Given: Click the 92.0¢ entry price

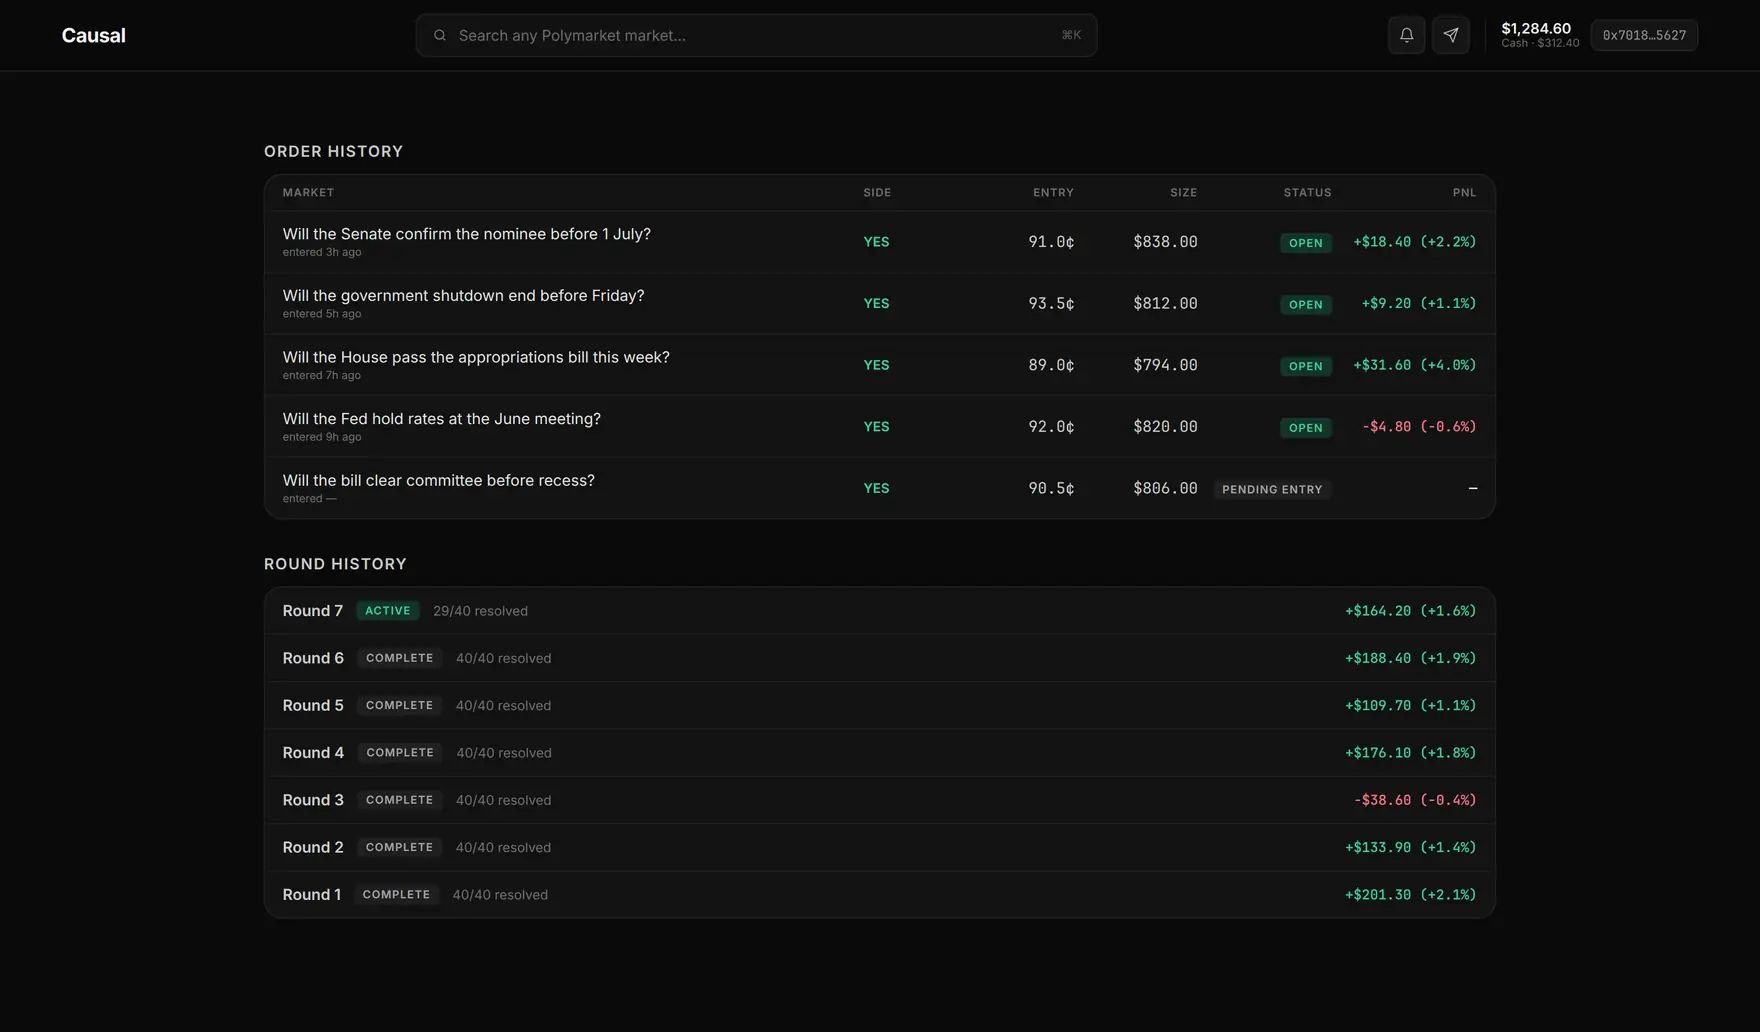Looking at the screenshot, I should [1051, 426].
